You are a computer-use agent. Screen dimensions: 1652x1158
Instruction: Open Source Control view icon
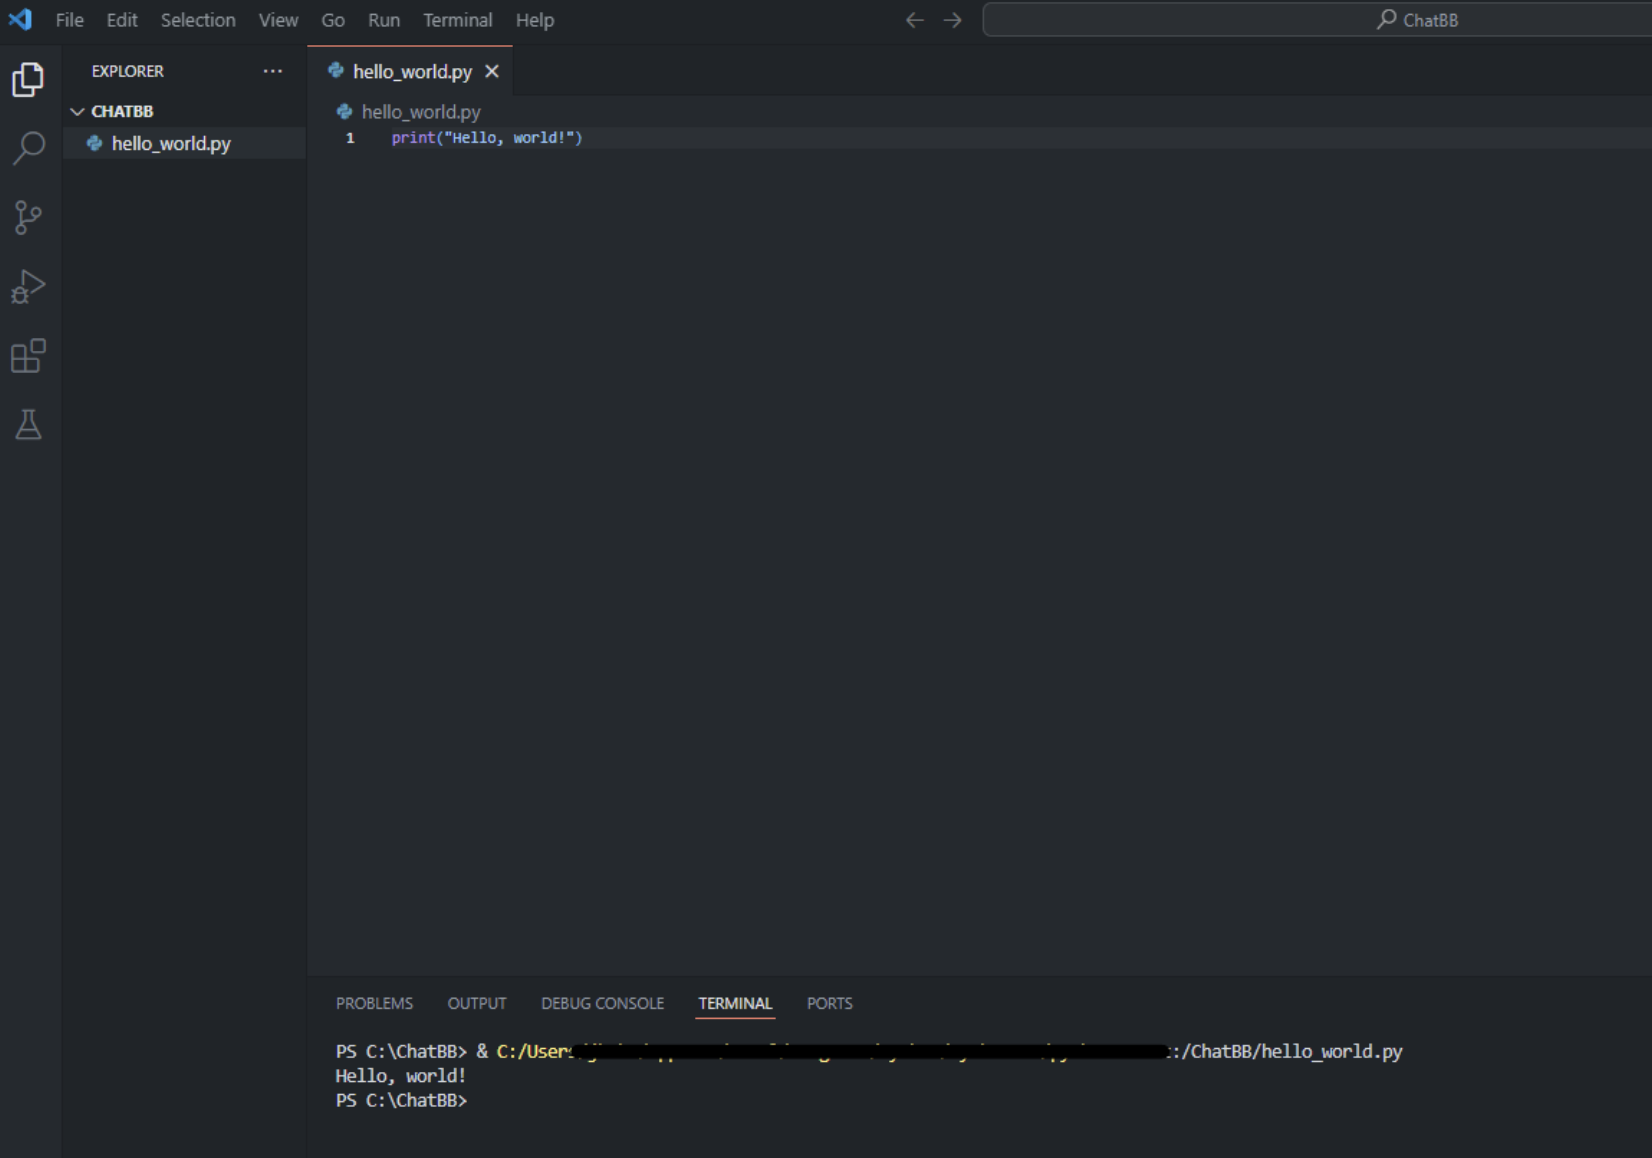[x=28, y=217]
